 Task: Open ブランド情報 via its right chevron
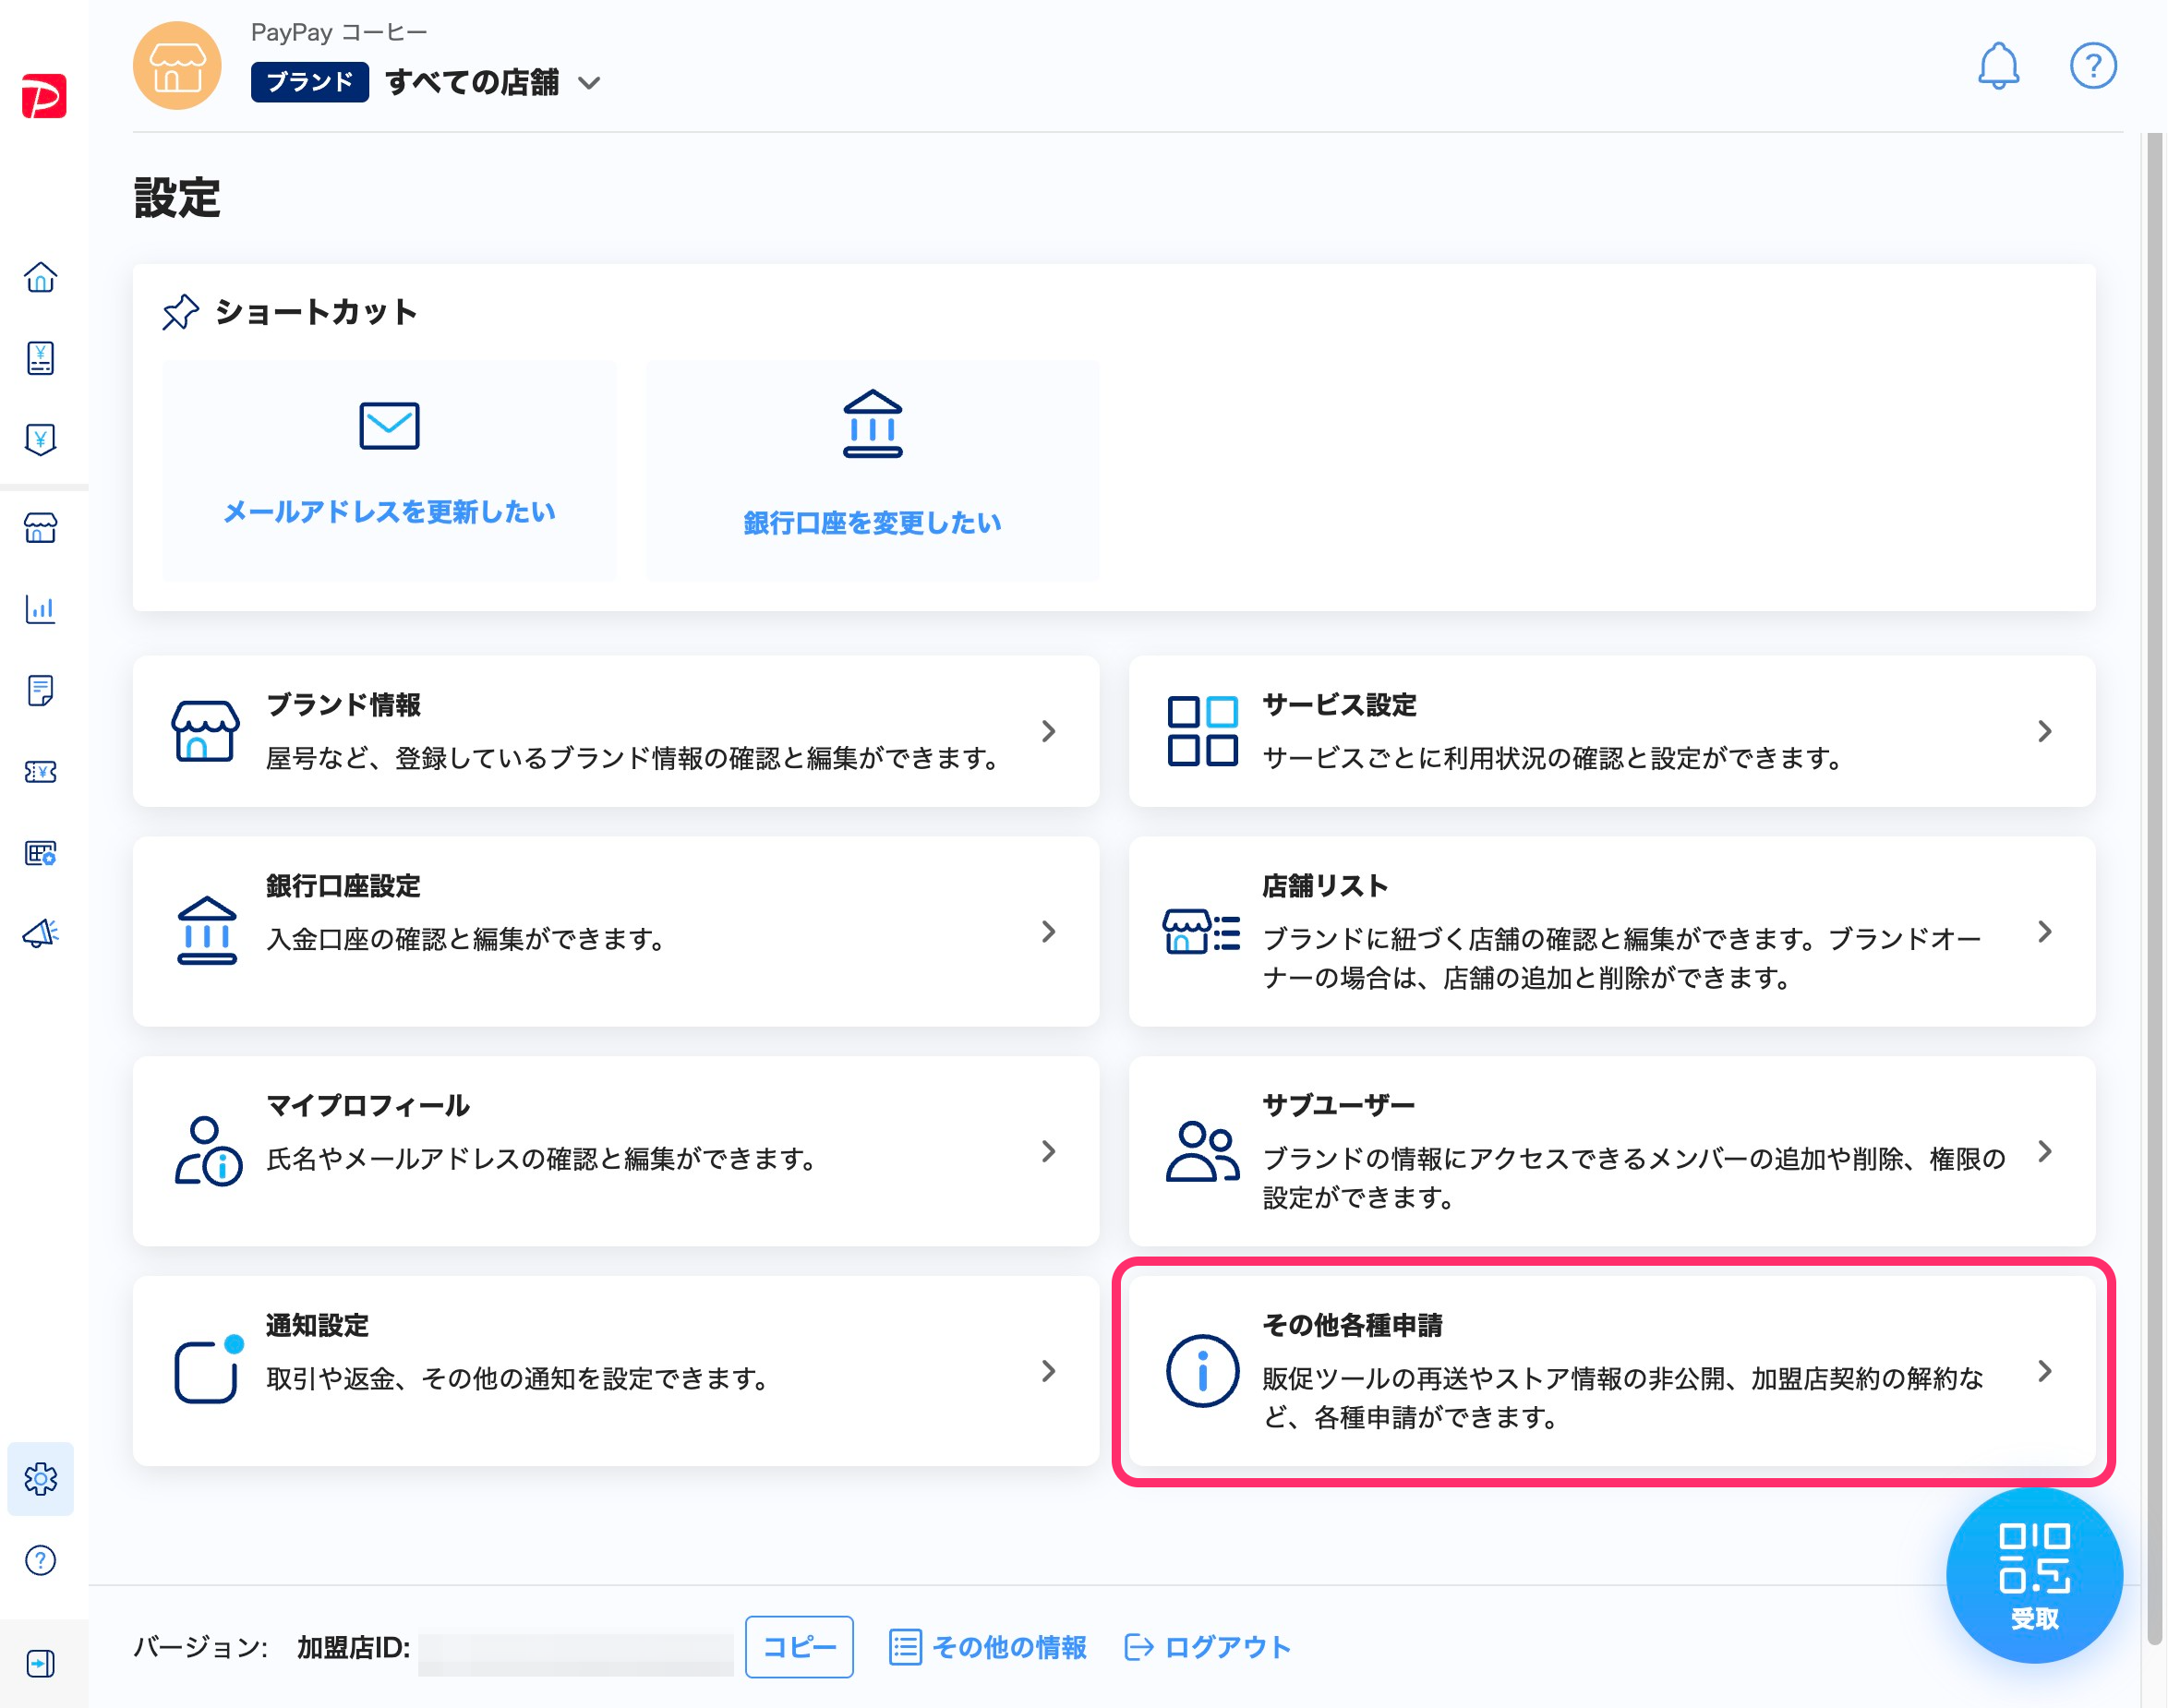click(1048, 731)
